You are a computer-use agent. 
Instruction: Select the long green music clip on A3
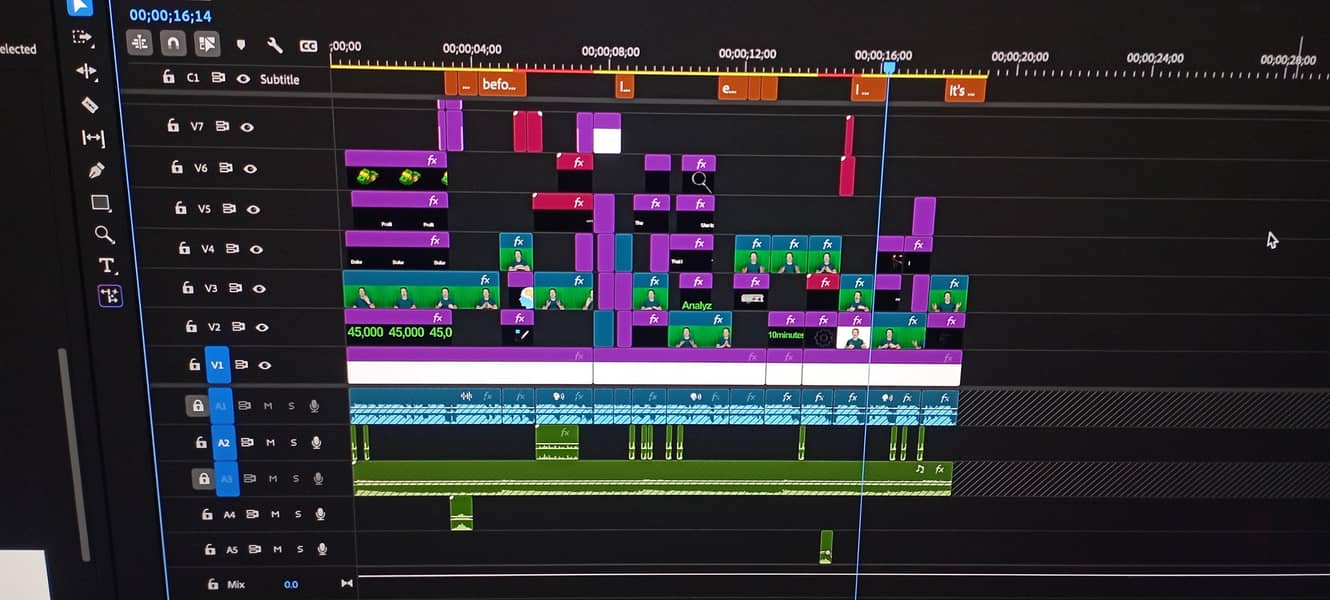(652, 478)
